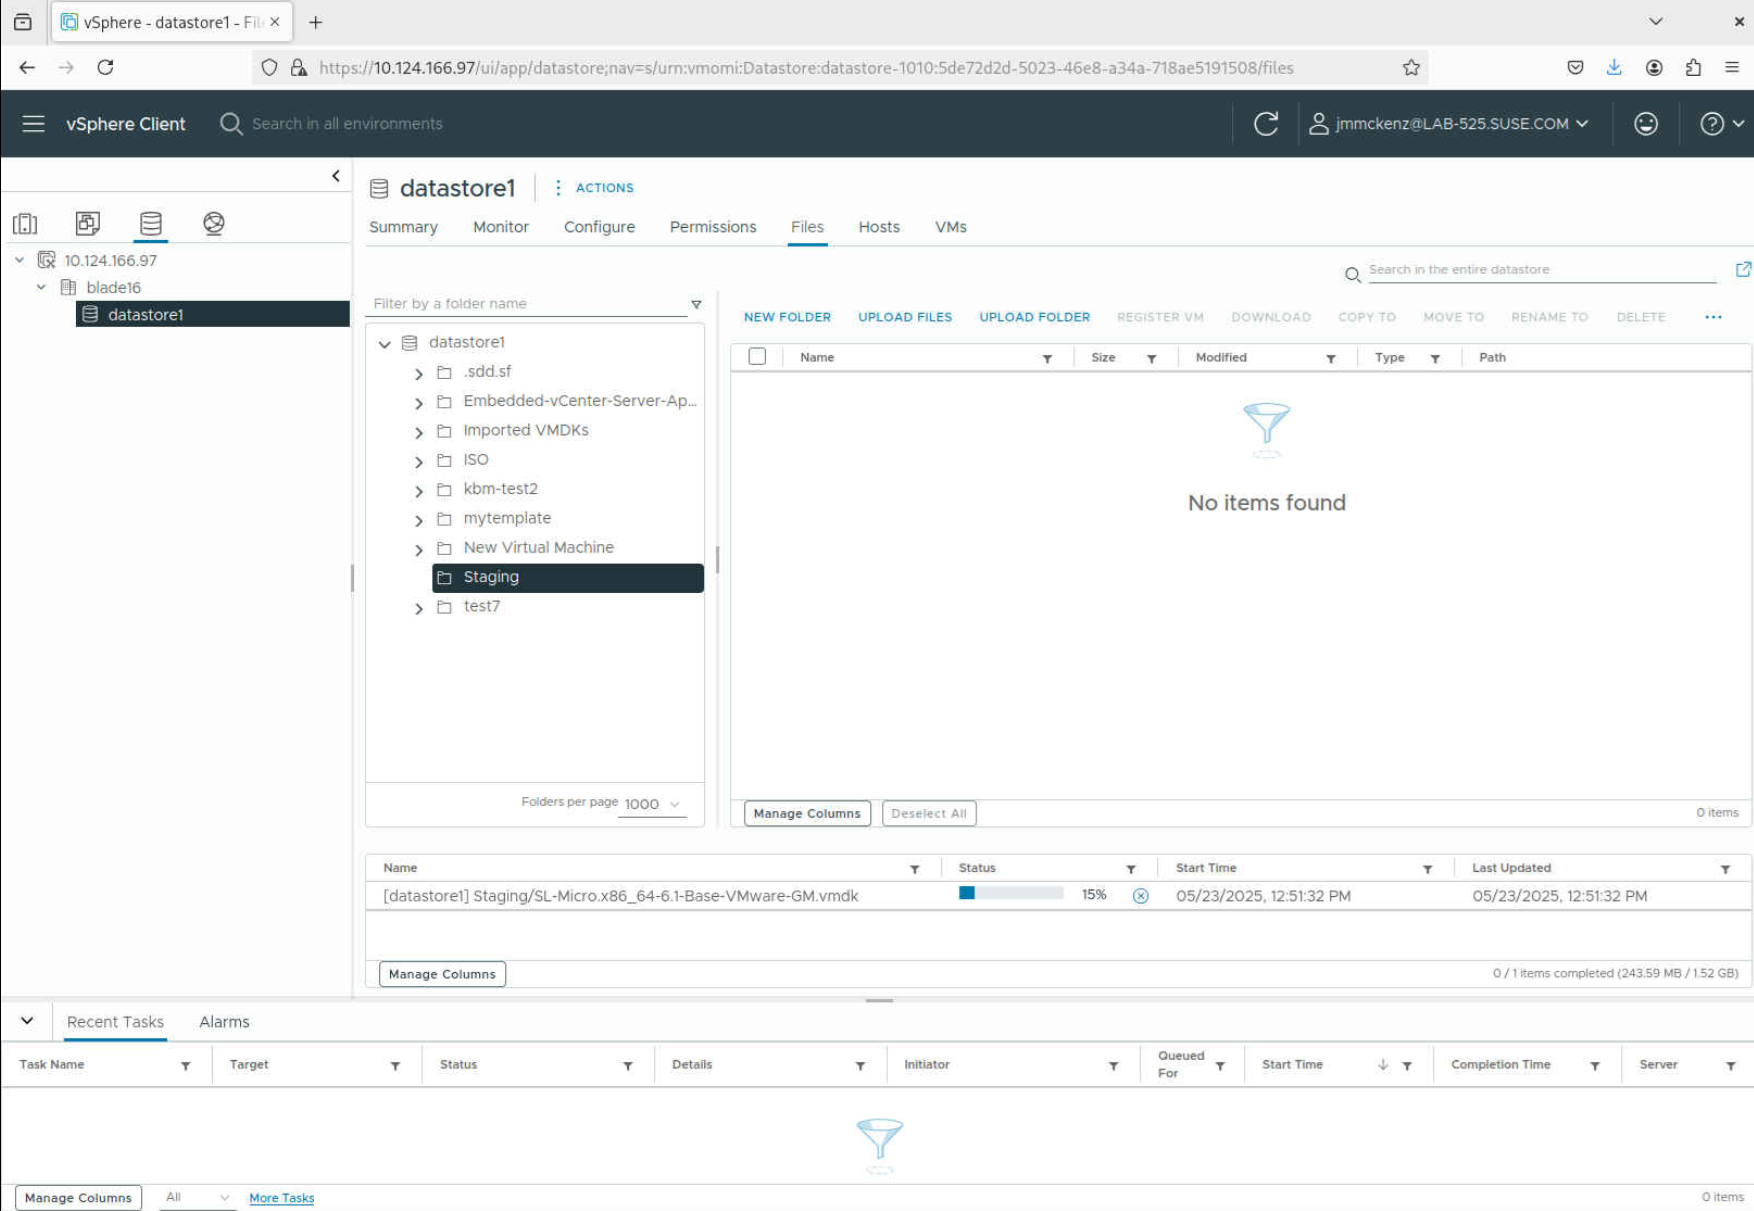Viewport: 1754px width, 1211px height.
Task: Click the vSphere refresh icon
Action: pos(1266,124)
